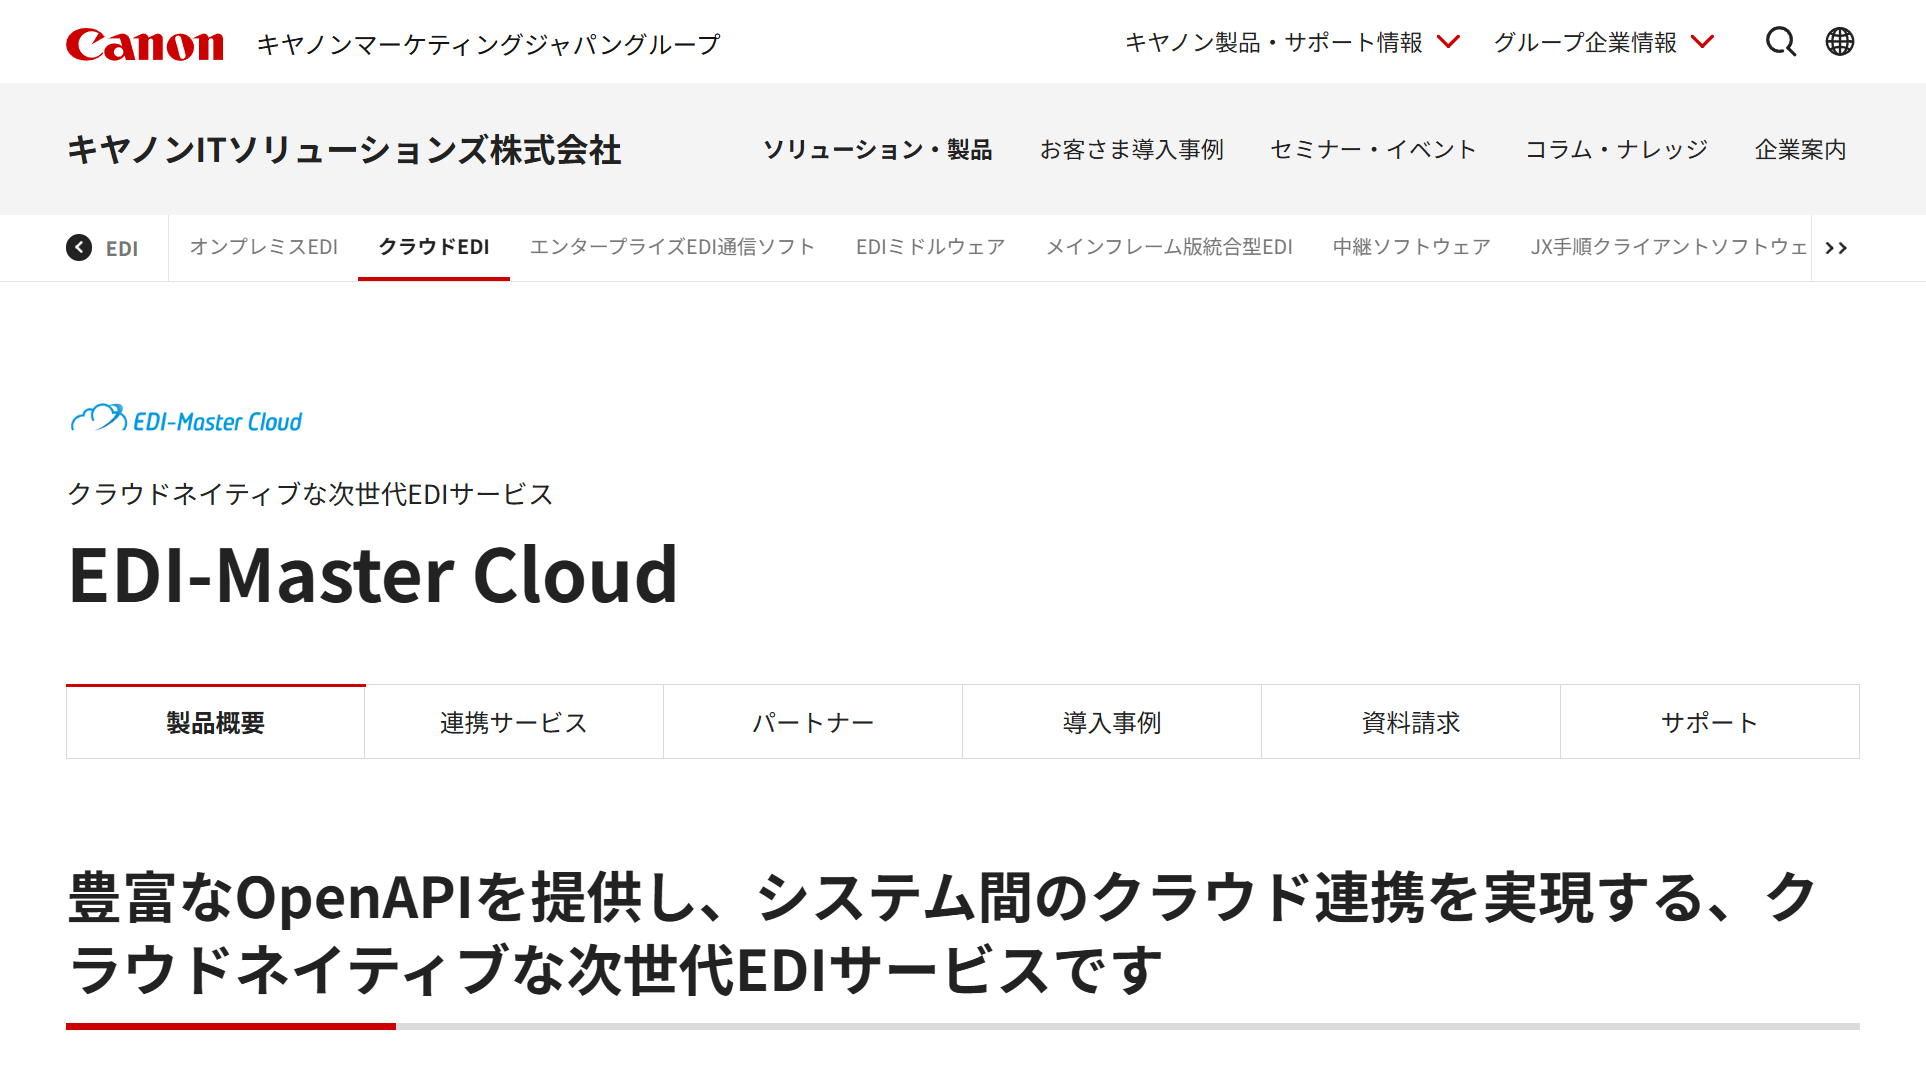Click the 資料請求 tab

point(1410,721)
